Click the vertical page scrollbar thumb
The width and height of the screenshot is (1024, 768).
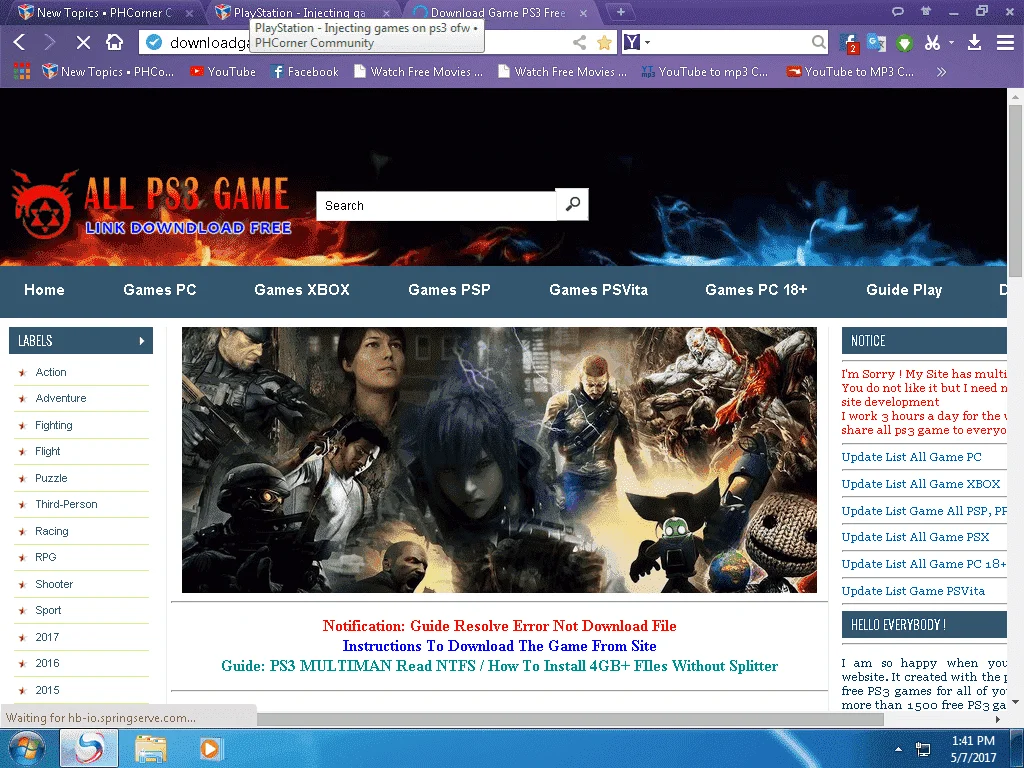point(1015,189)
